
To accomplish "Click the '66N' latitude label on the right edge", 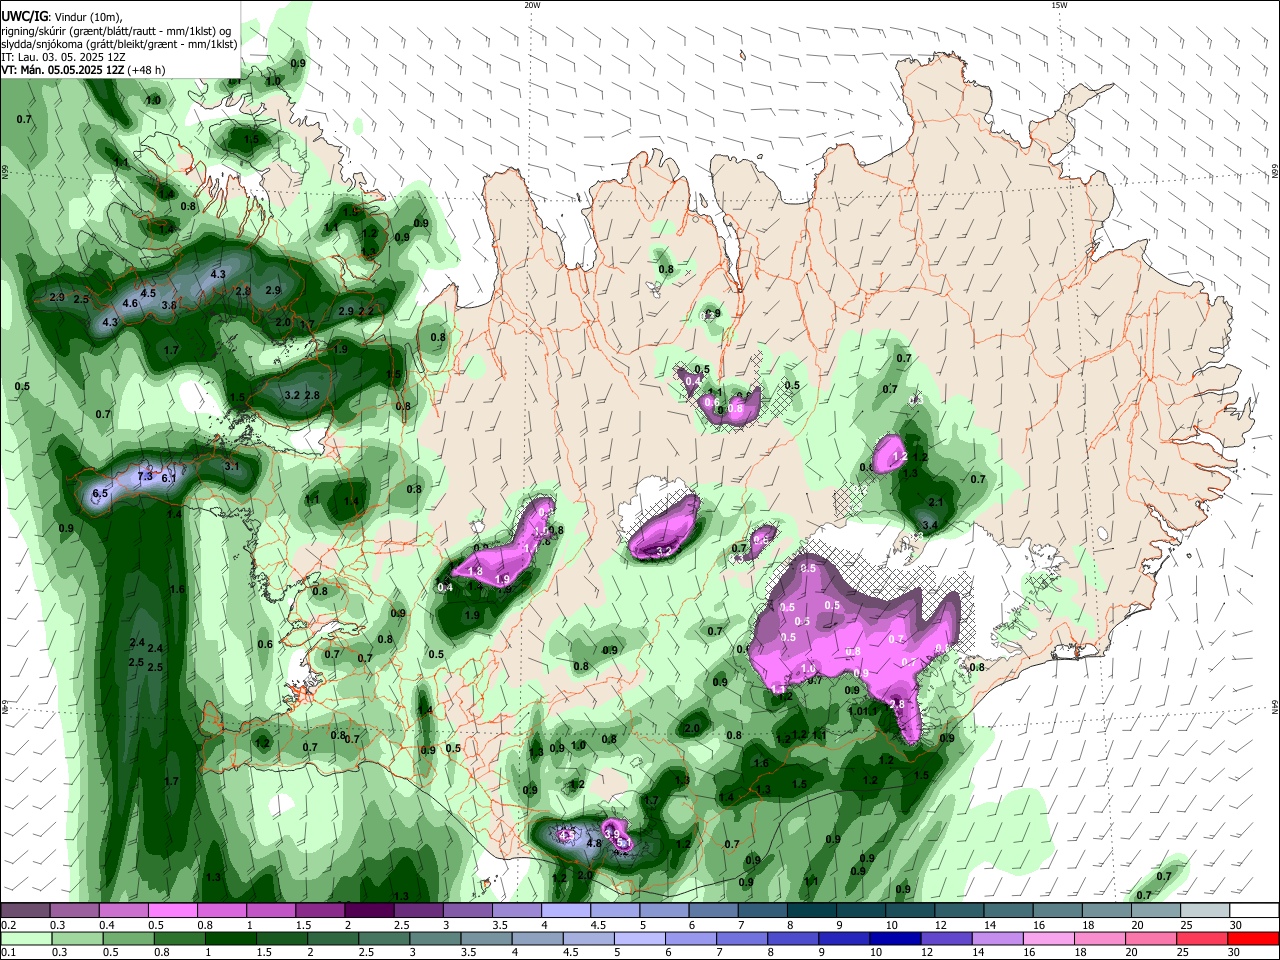I will 1275,172.
